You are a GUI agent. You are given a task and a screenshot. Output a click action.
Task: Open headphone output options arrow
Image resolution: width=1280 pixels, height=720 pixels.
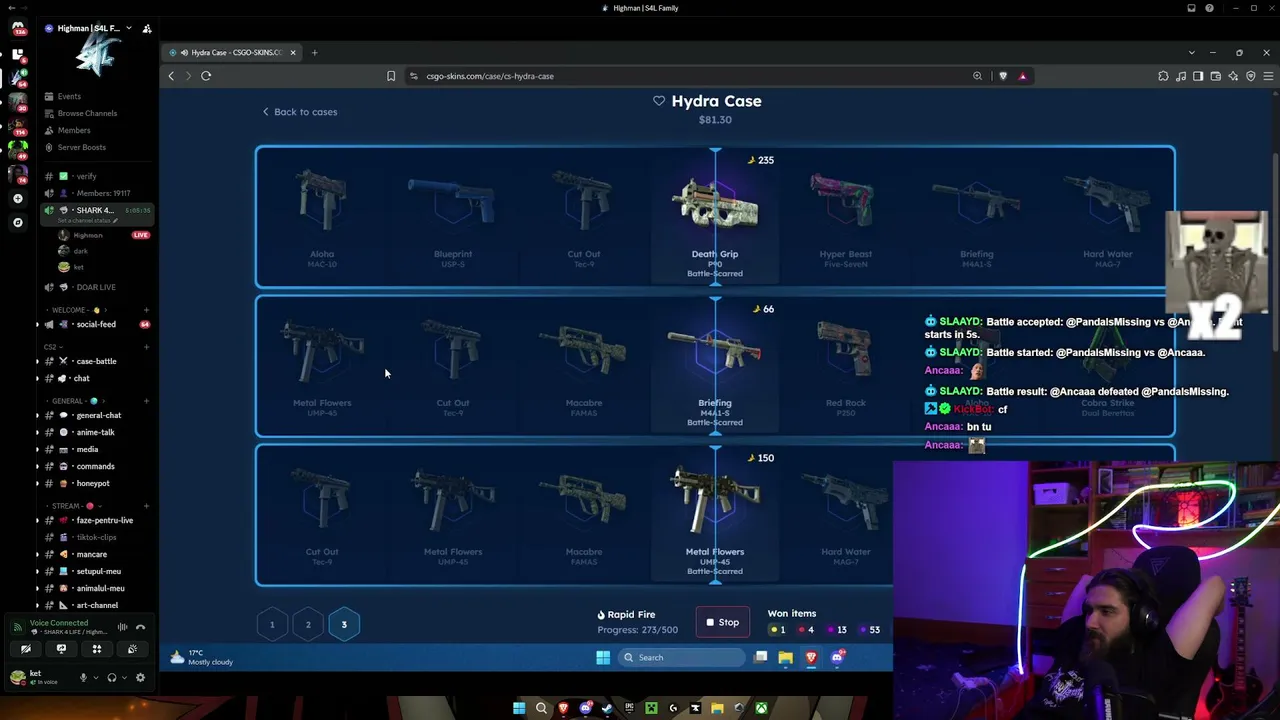click(x=124, y=677)
